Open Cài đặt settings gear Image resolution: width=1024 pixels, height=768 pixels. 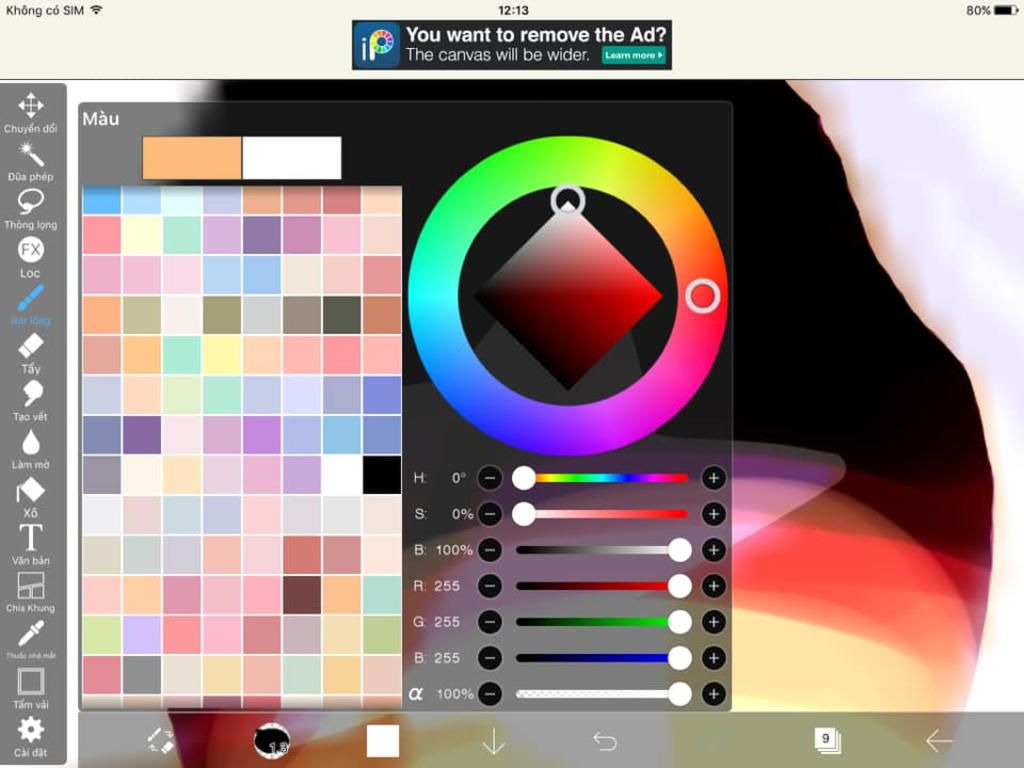(31, 736)
